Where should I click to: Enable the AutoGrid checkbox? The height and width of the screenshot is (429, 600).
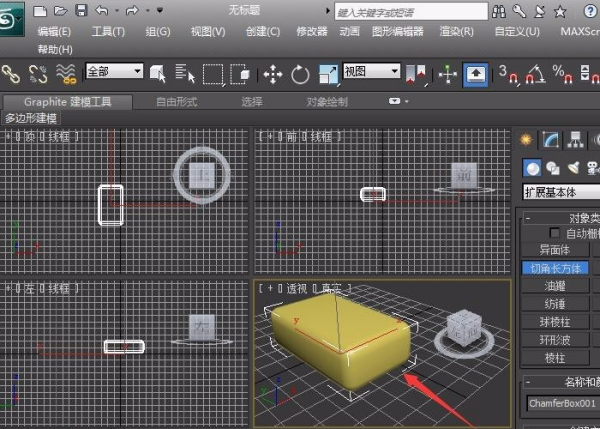(554, 233)
